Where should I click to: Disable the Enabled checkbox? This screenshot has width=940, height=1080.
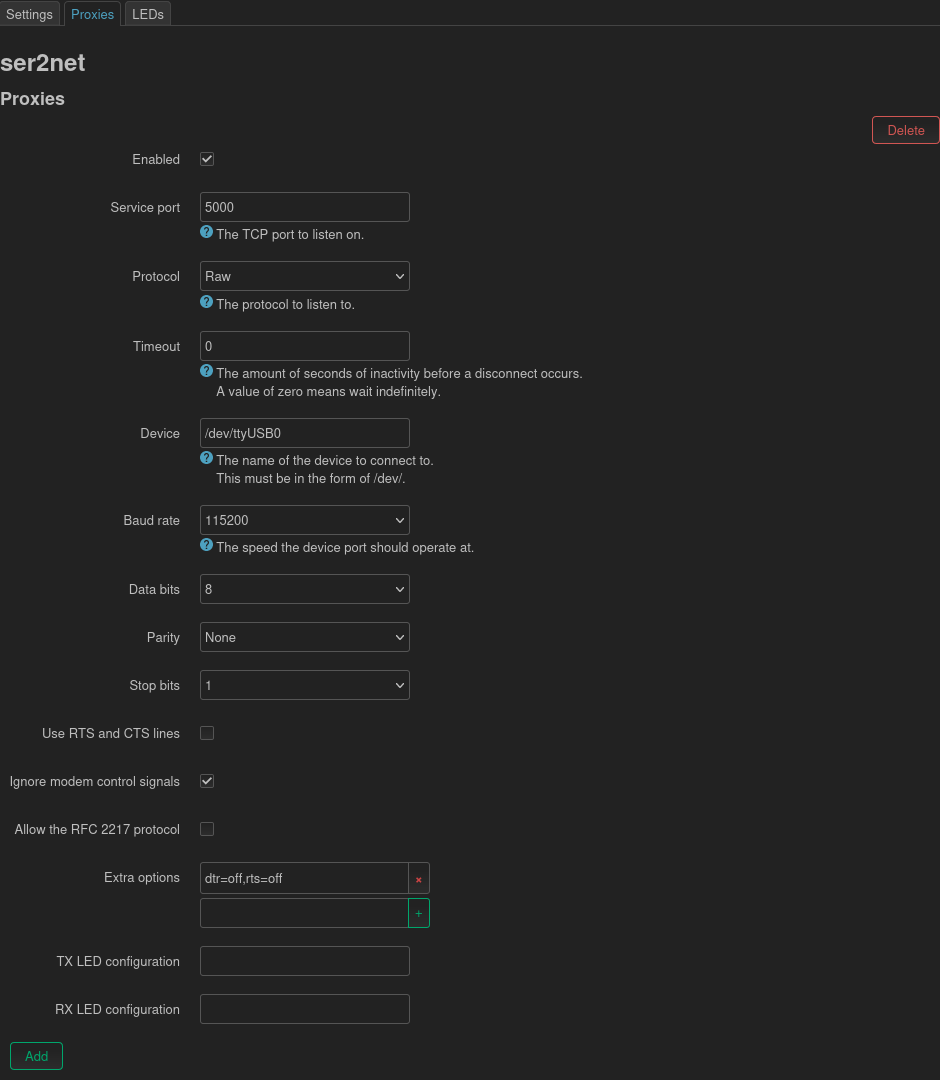pyautogui.click(x=206, y=159)
